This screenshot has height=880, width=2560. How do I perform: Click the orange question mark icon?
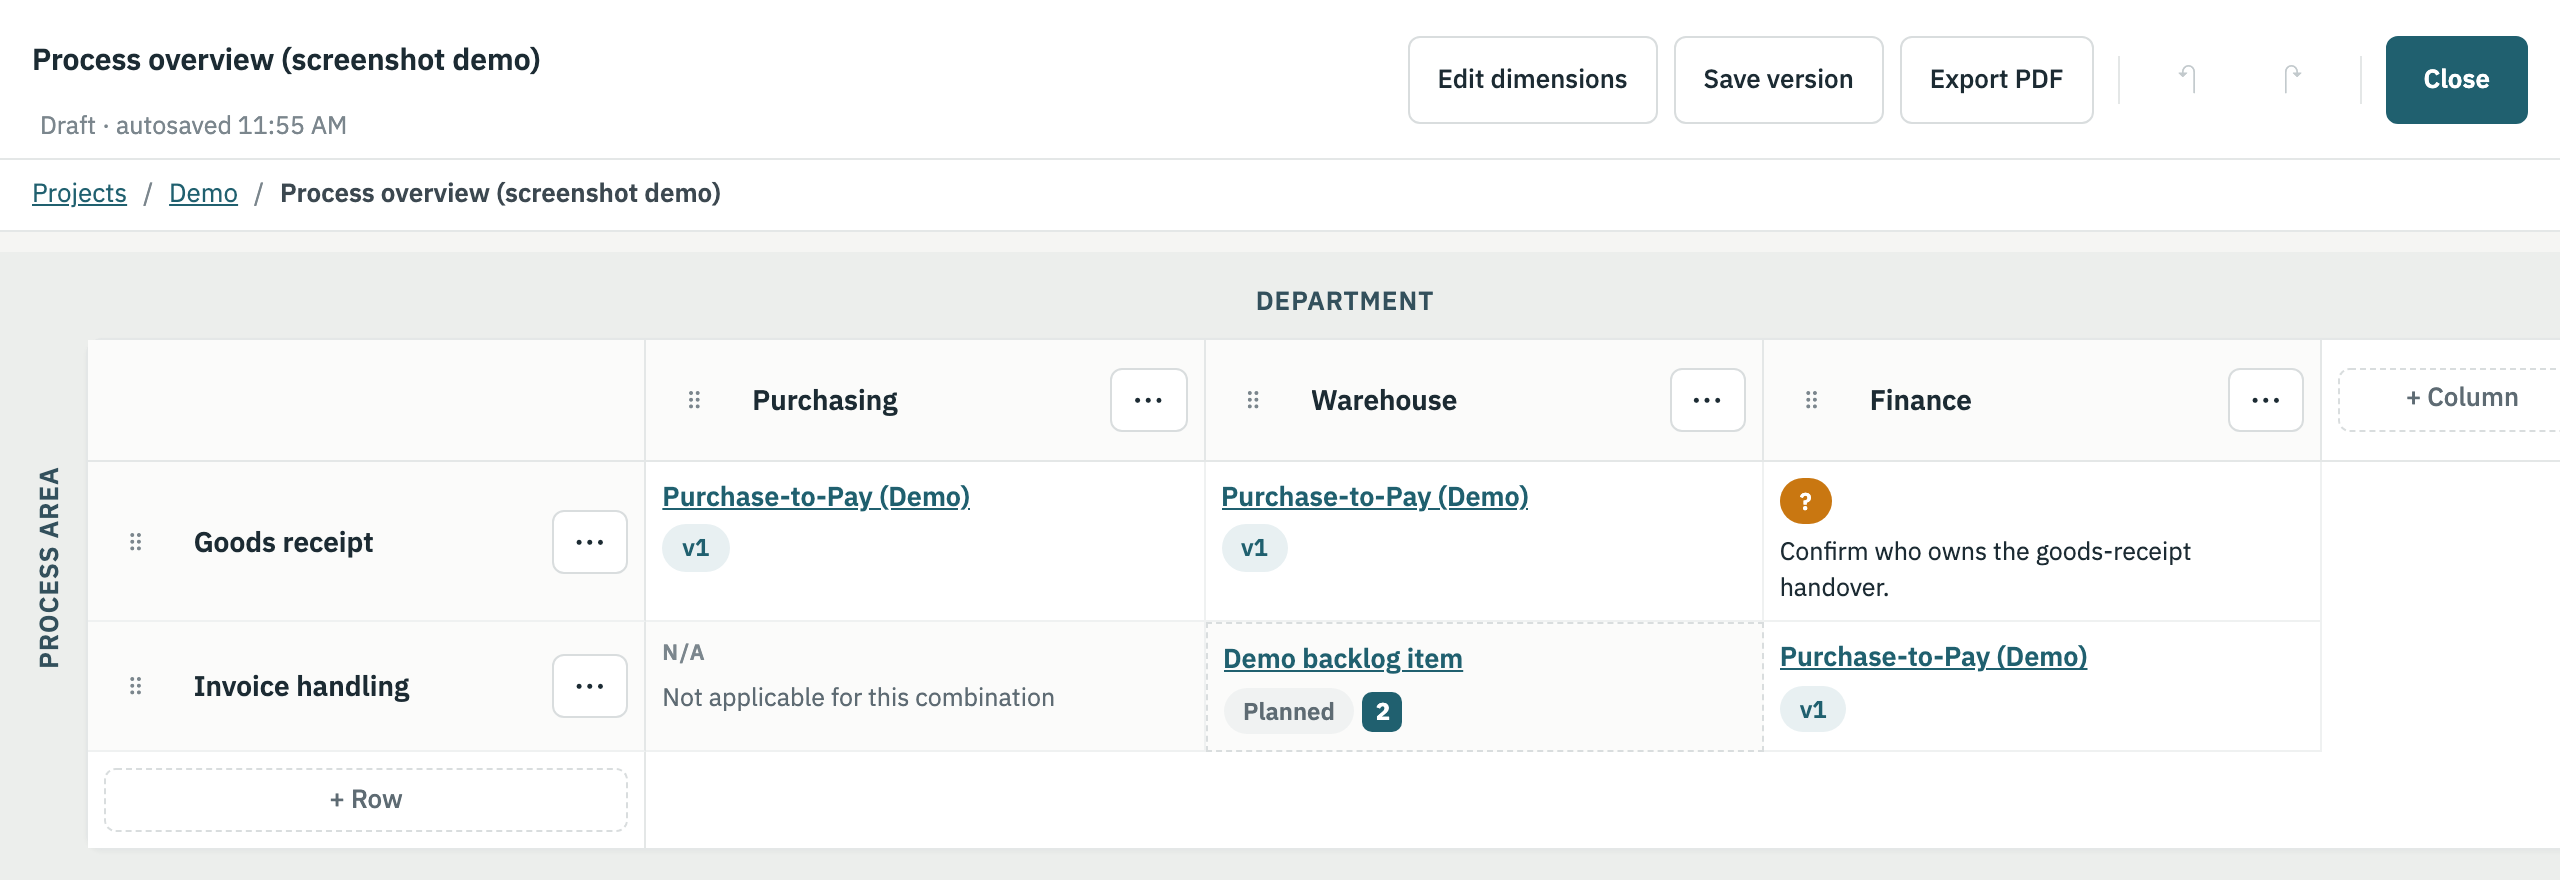tap(1805, 501)
